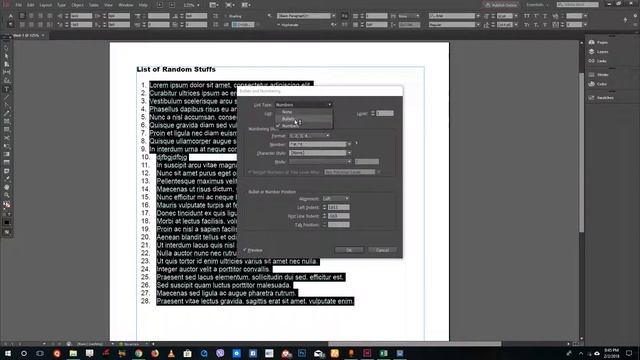640x360 pixels.
Task: Click Cancel in Bullets and Numbering dialog
Action: coord(382,250)
